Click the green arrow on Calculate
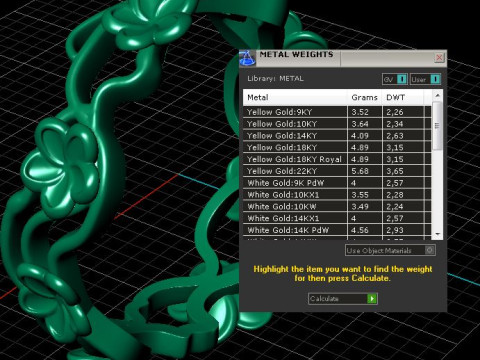This screenshot has height=360, width=480. (x=372, y=298)
